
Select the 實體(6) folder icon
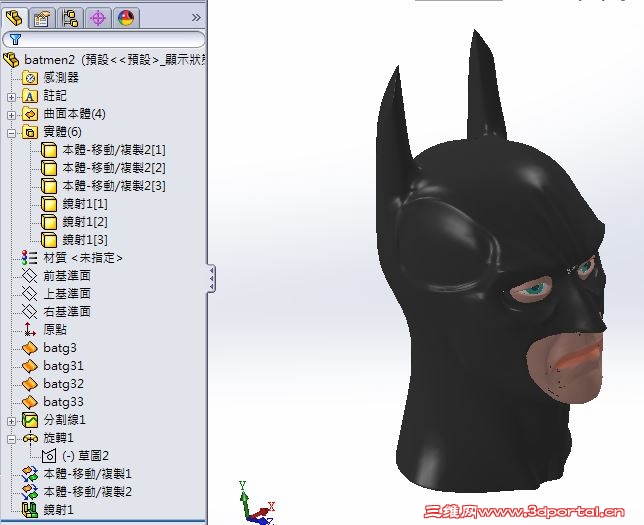[30, 132]
